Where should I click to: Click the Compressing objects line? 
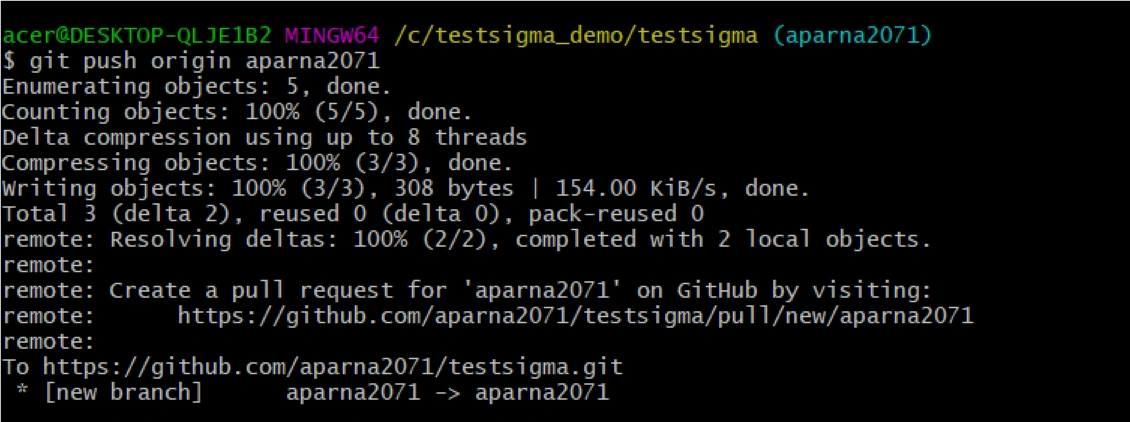tap(256, 163)
